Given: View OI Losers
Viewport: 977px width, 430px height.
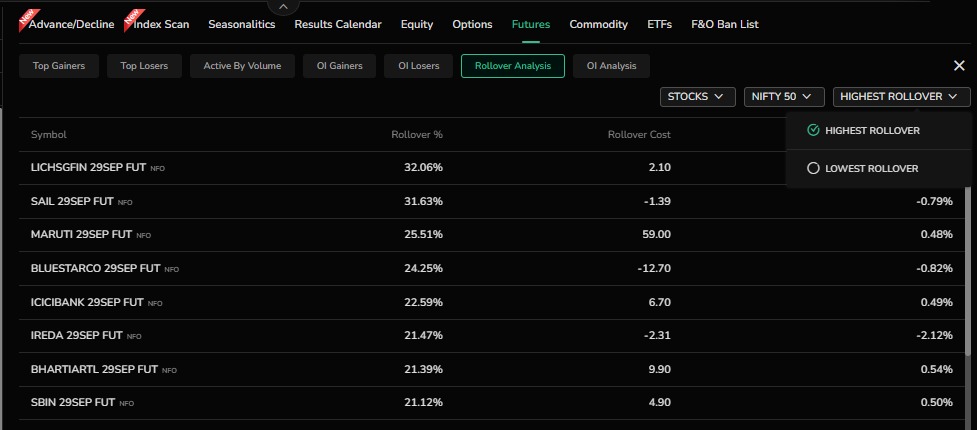Looking at the screenshot, I should point(419,65).
